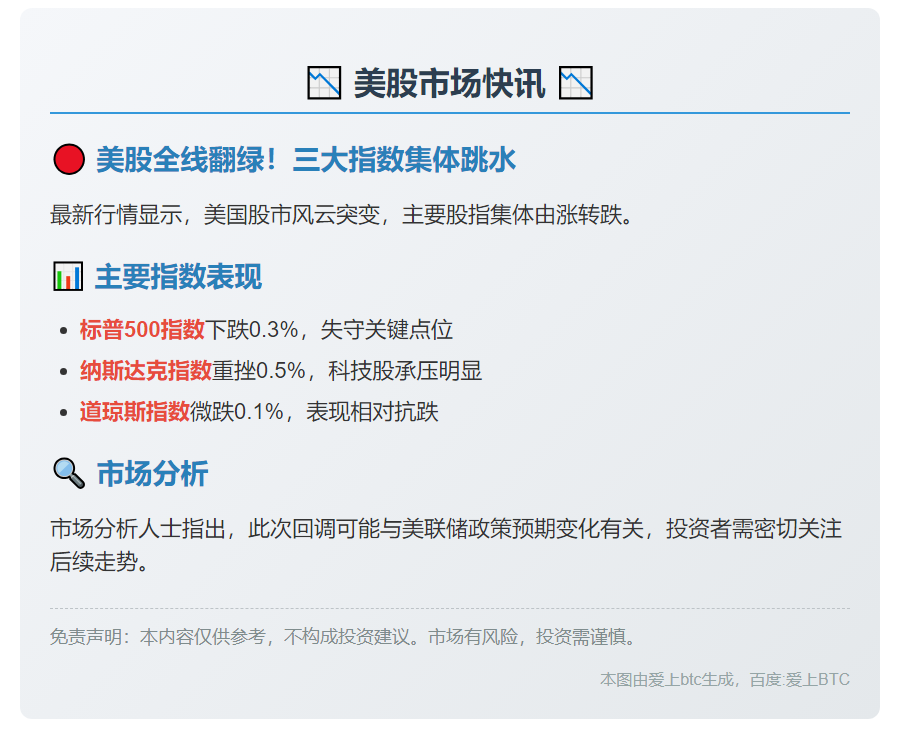Click the red 标普500指数 label
The image size is (900, 750).
pyautogui.click(x=142, y=330)
